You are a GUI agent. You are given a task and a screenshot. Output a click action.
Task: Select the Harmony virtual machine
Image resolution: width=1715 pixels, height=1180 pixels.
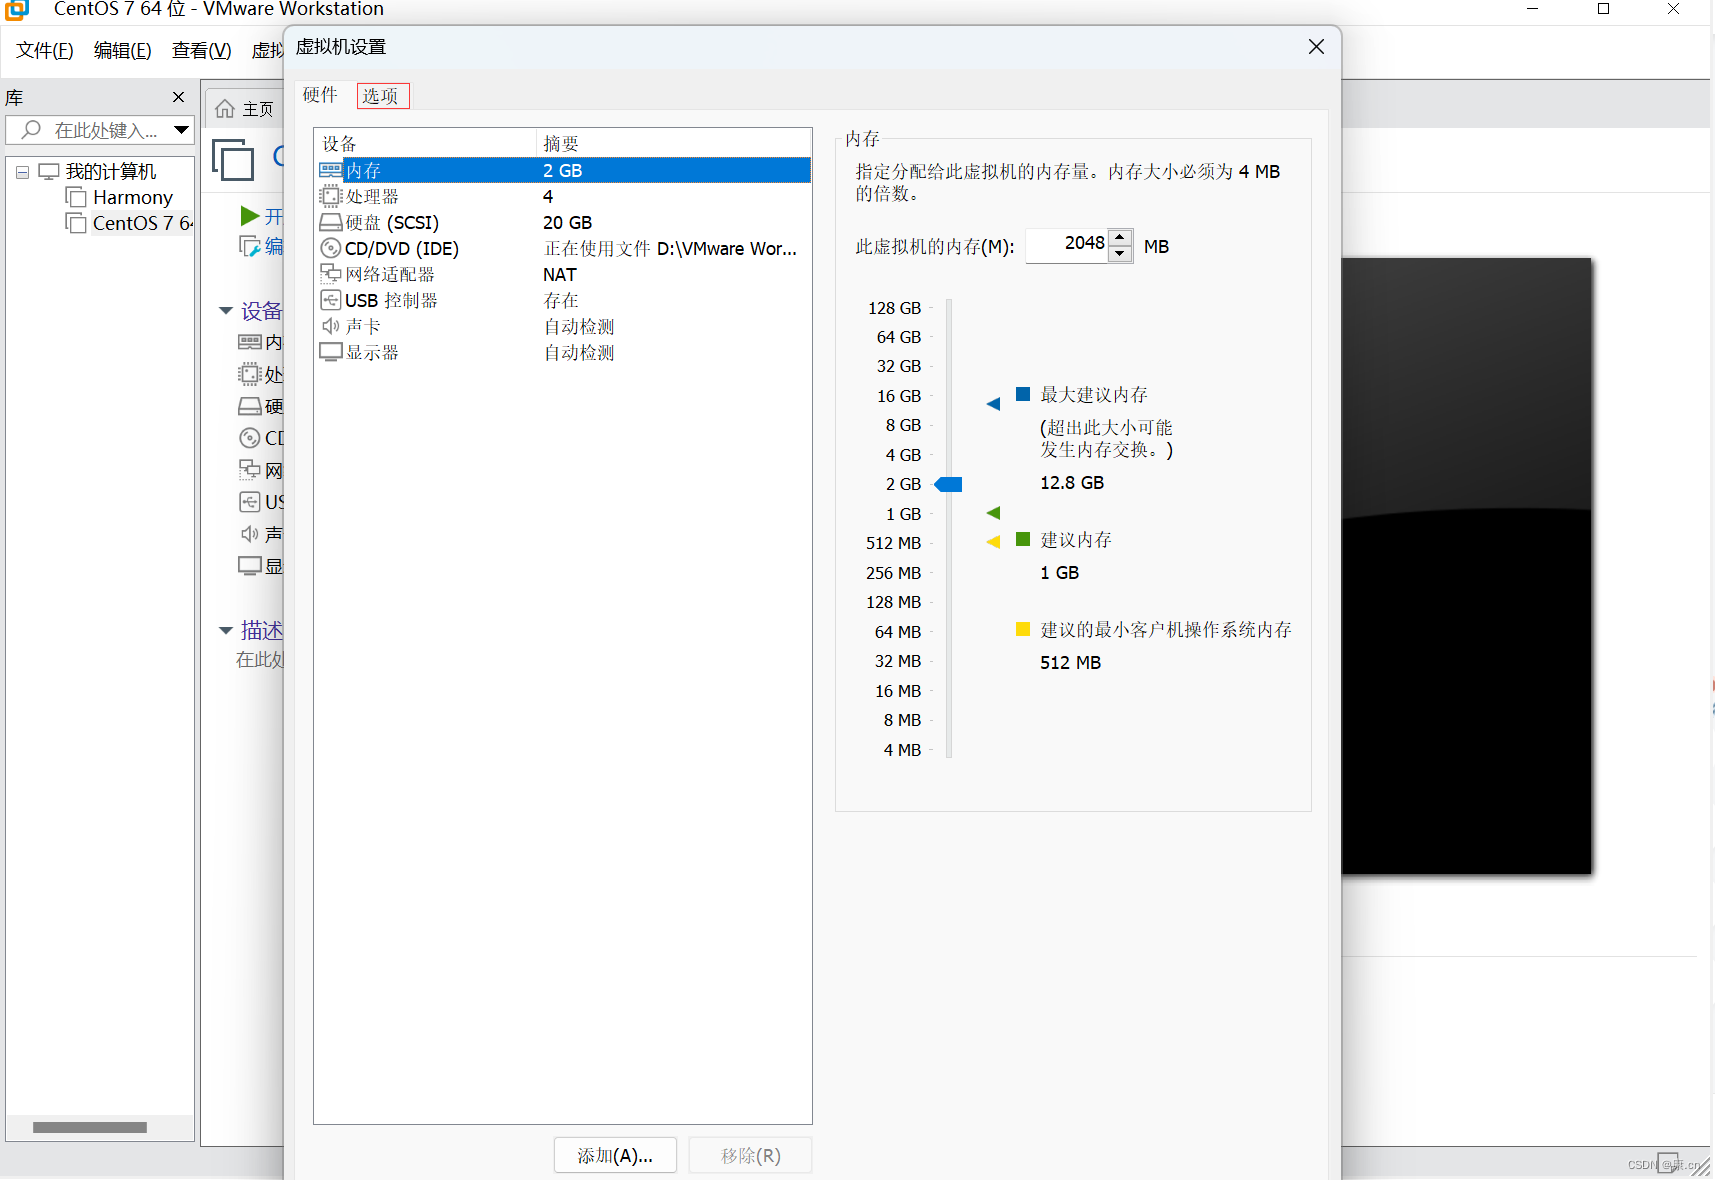click(131, 197)
